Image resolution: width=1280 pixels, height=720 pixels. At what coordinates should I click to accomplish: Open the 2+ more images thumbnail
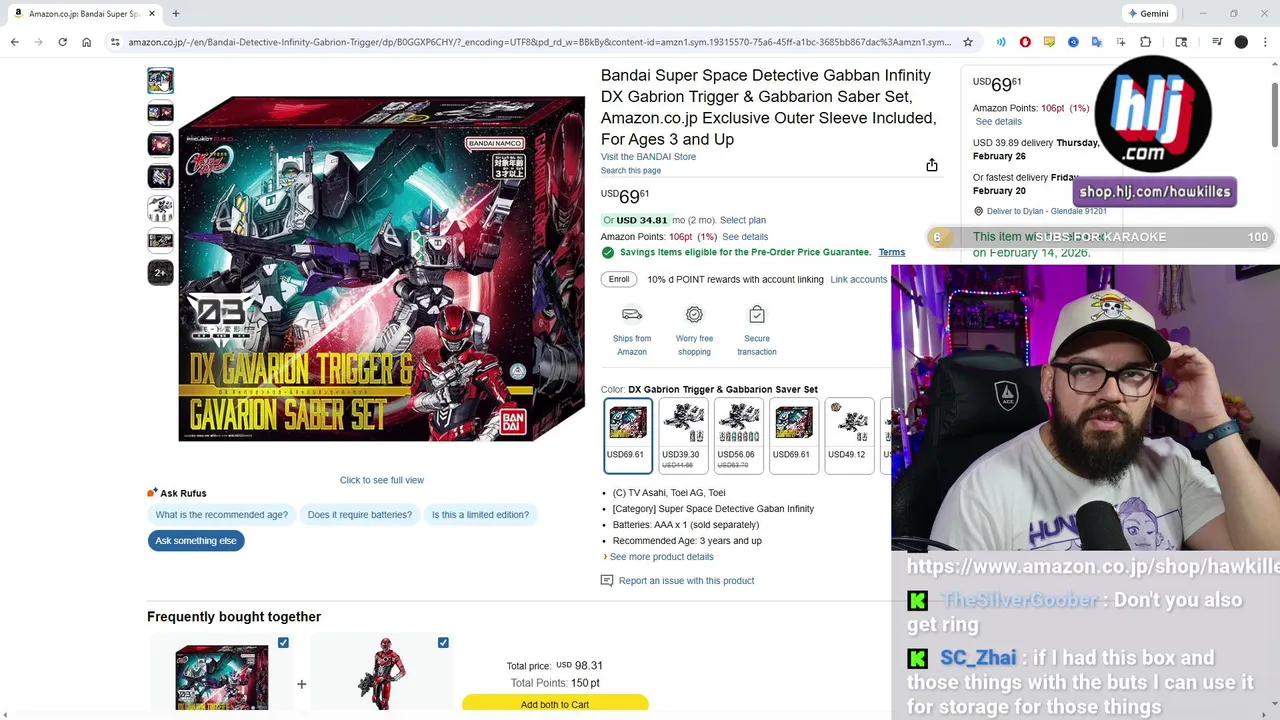[160, 272]
